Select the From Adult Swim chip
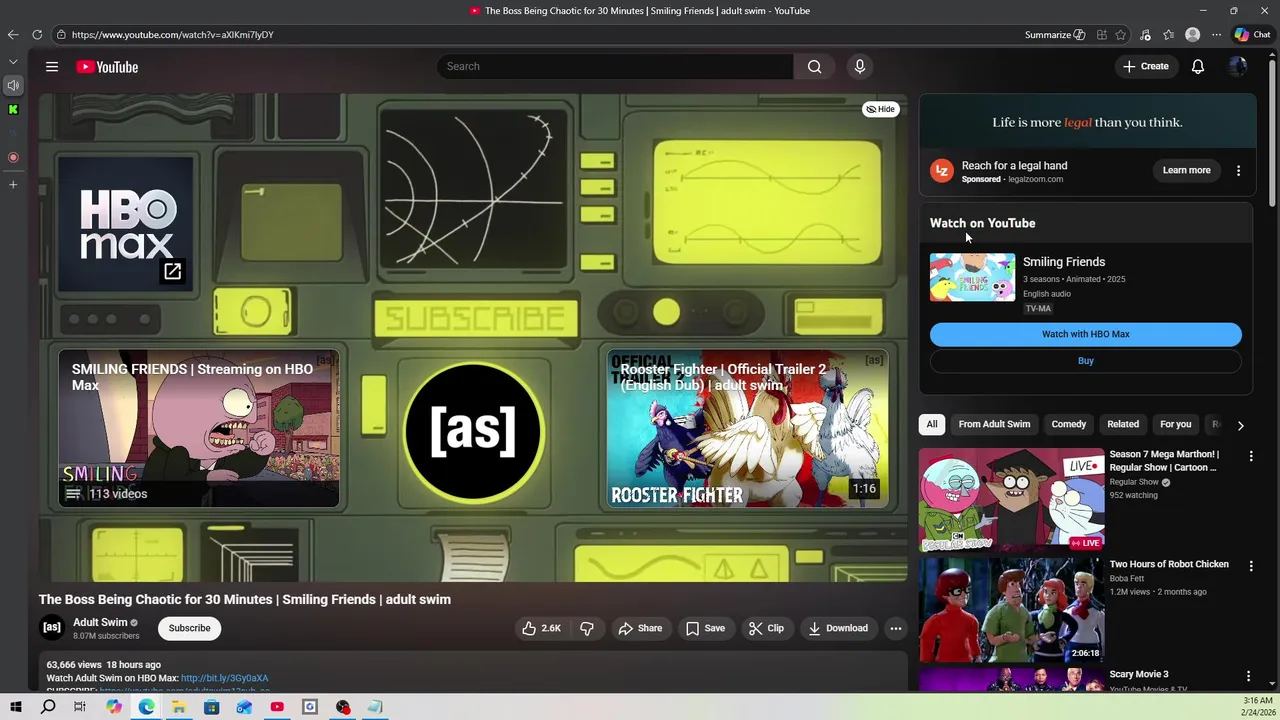 point(994,424)
